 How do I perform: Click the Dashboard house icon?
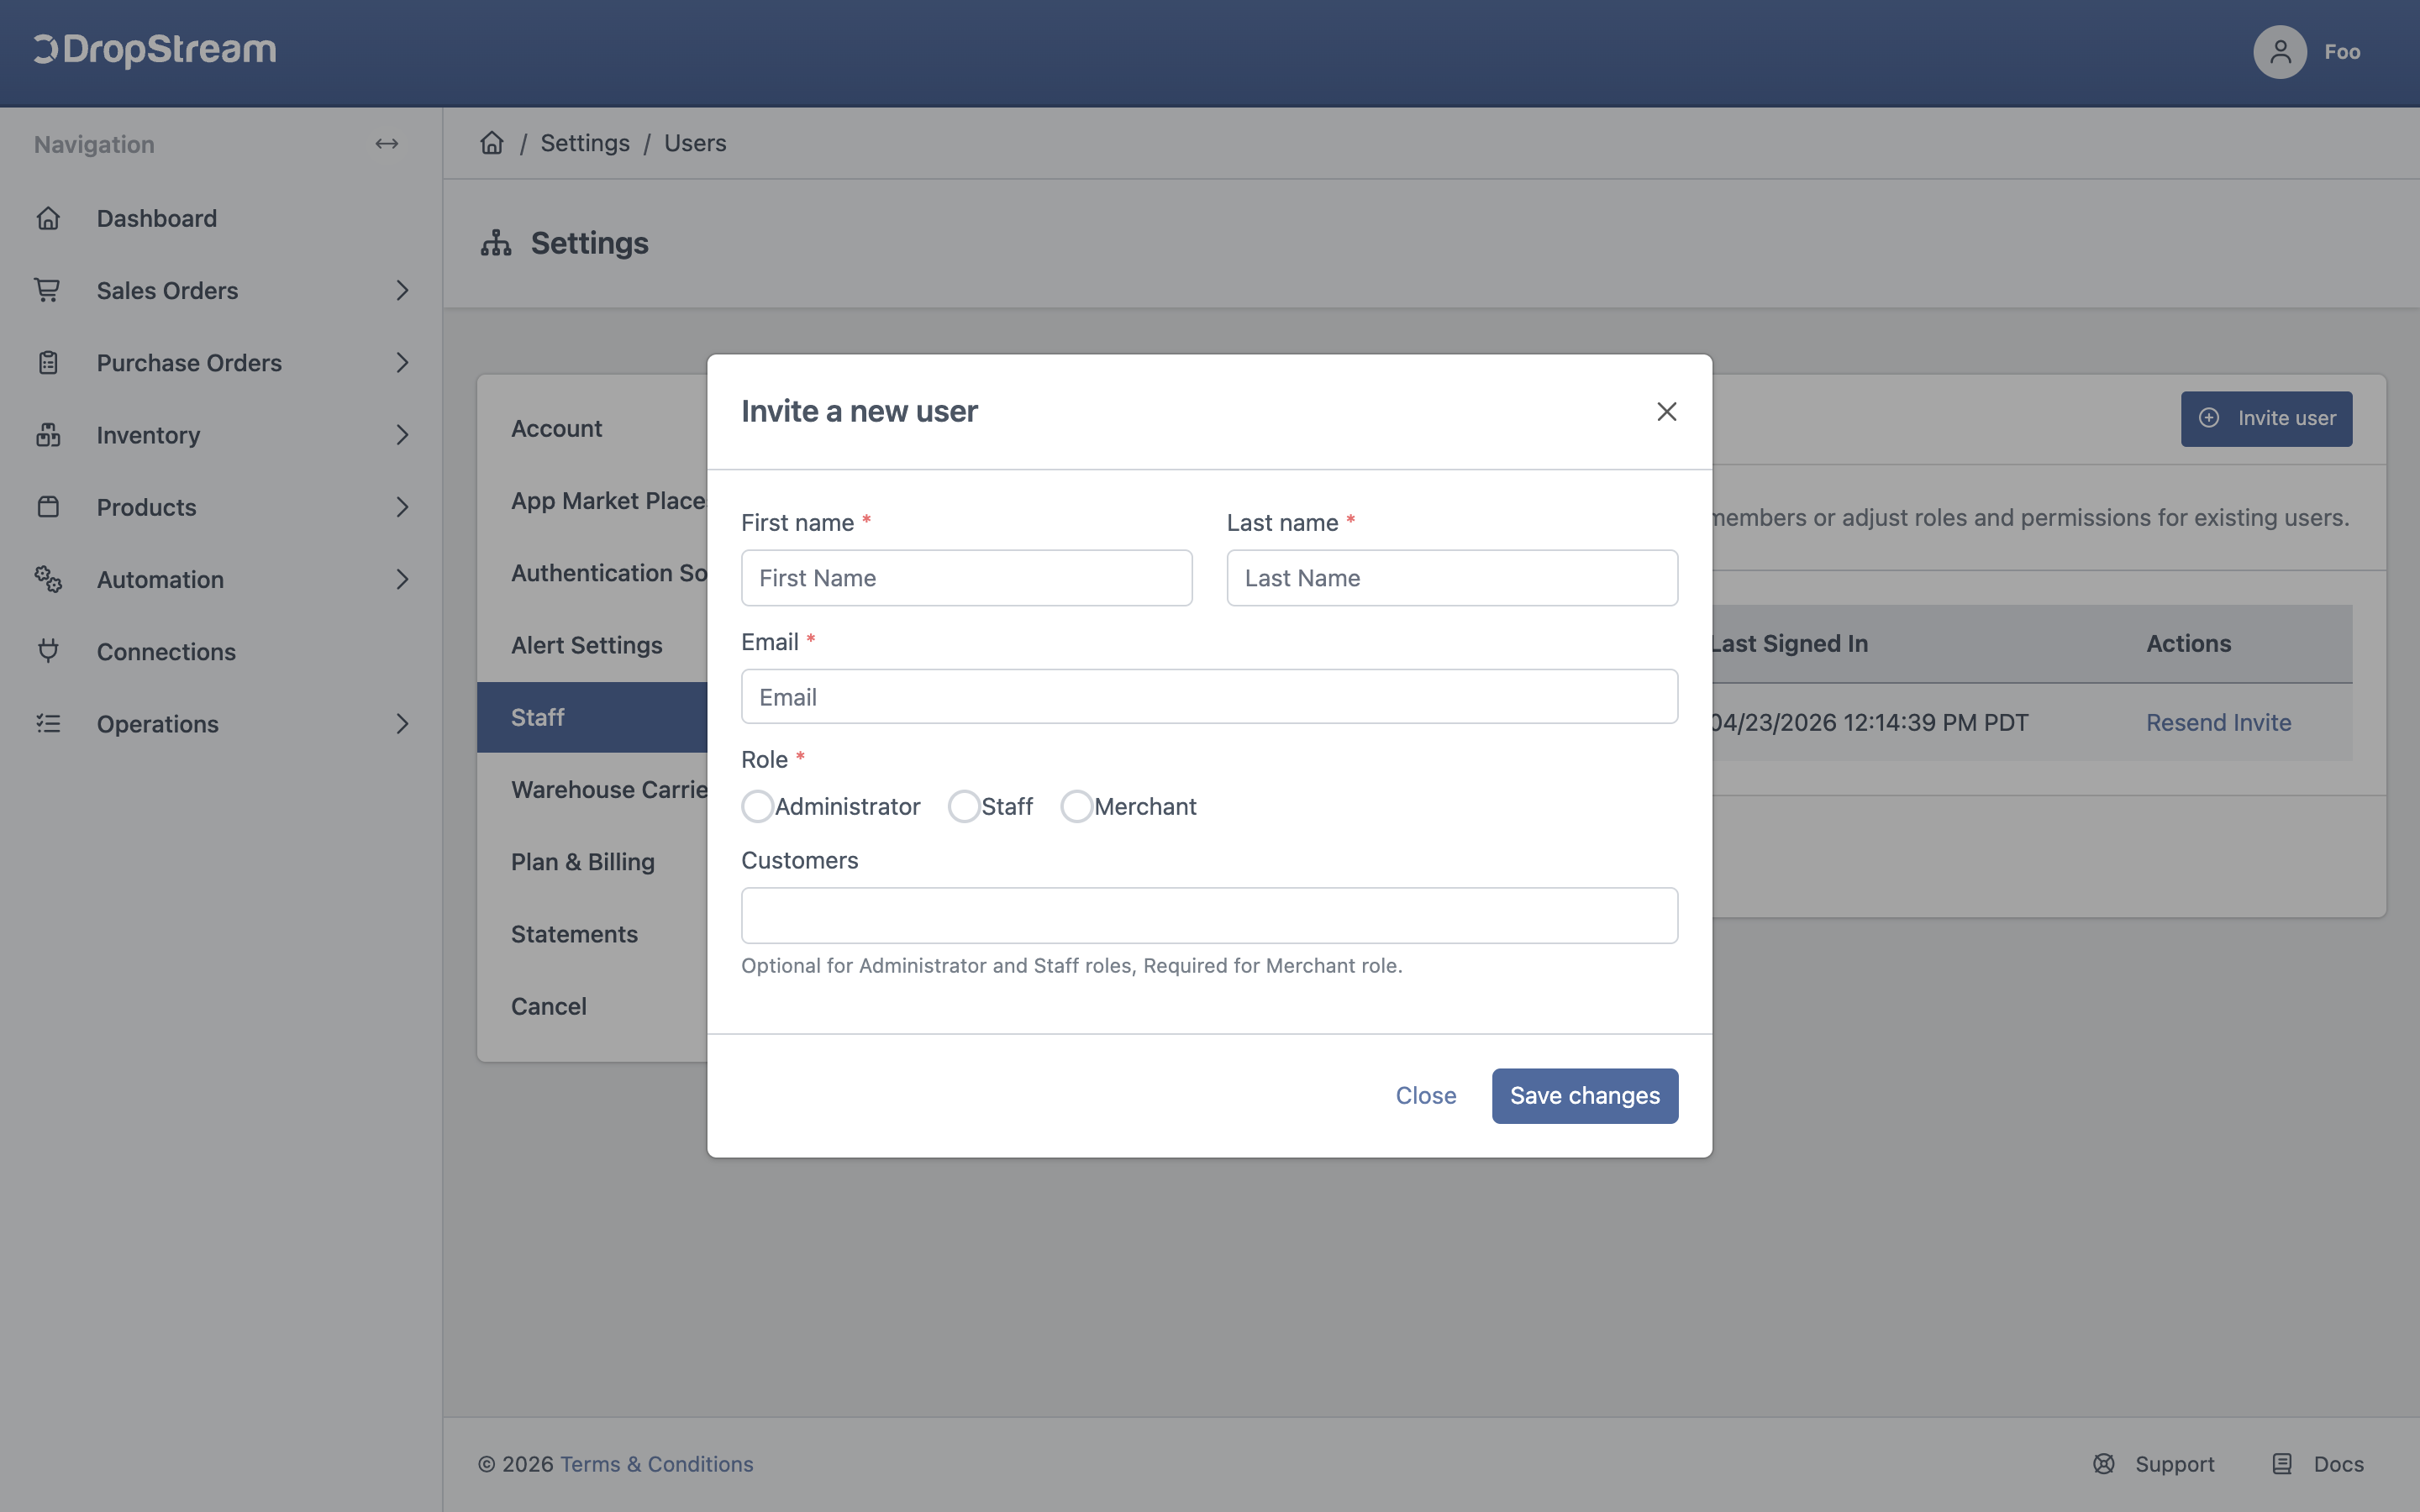[48, 218]
